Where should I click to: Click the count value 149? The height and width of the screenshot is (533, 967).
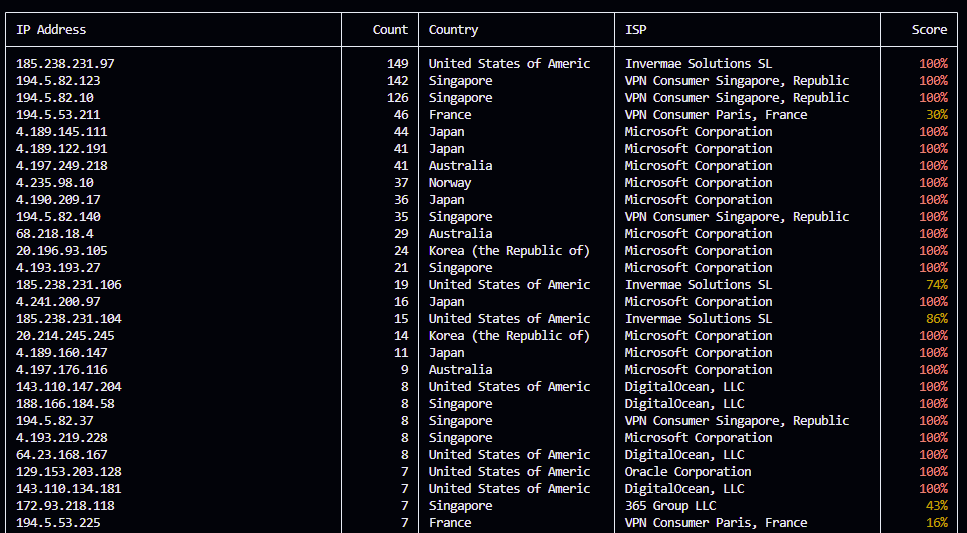pyautogui.click(x=398, y=64)
